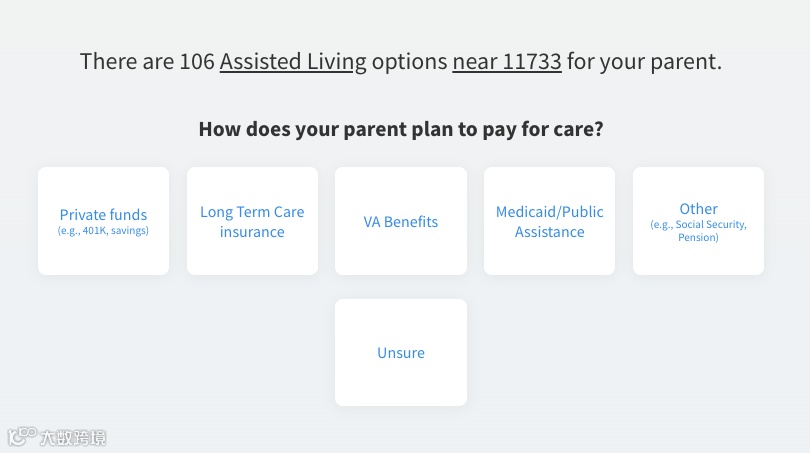Click the word 'insurance' on the card

[x=252, y=232]
